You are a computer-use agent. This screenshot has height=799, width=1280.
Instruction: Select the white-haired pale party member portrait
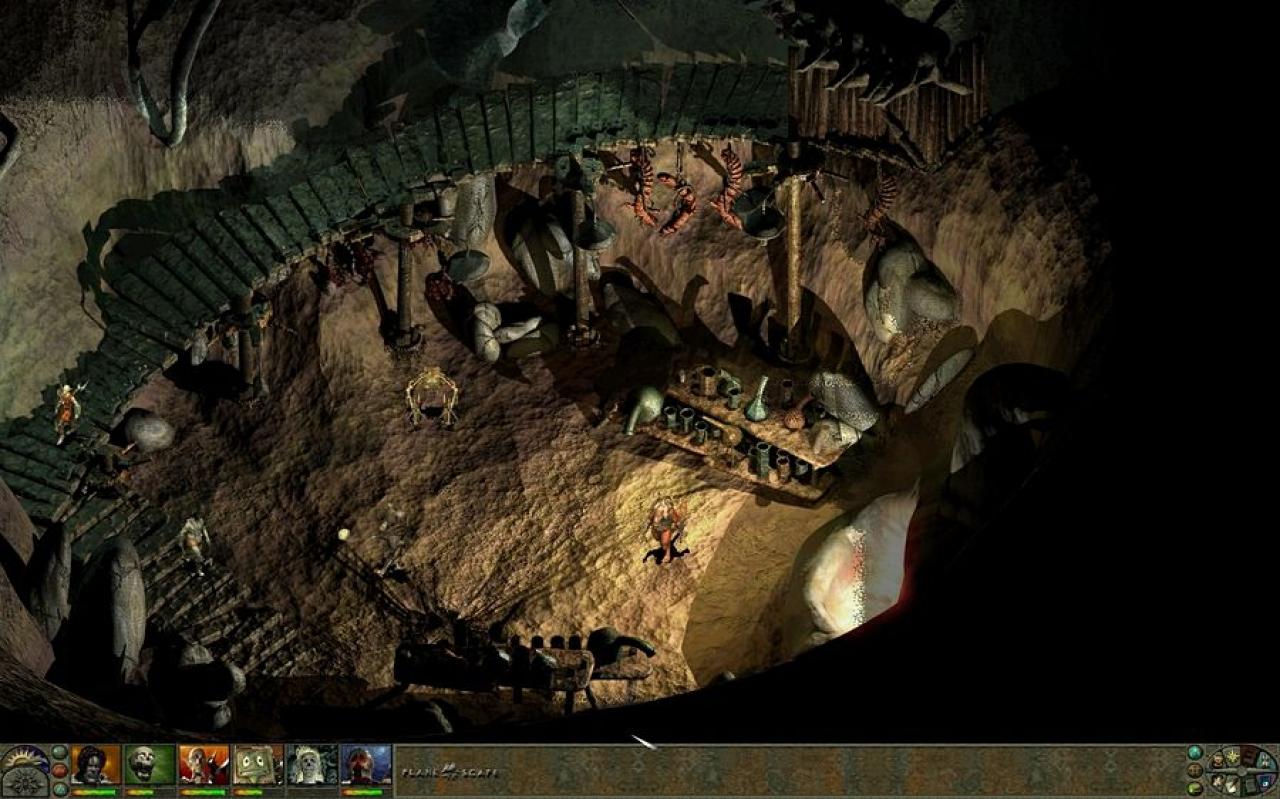(x=312, y=765)
